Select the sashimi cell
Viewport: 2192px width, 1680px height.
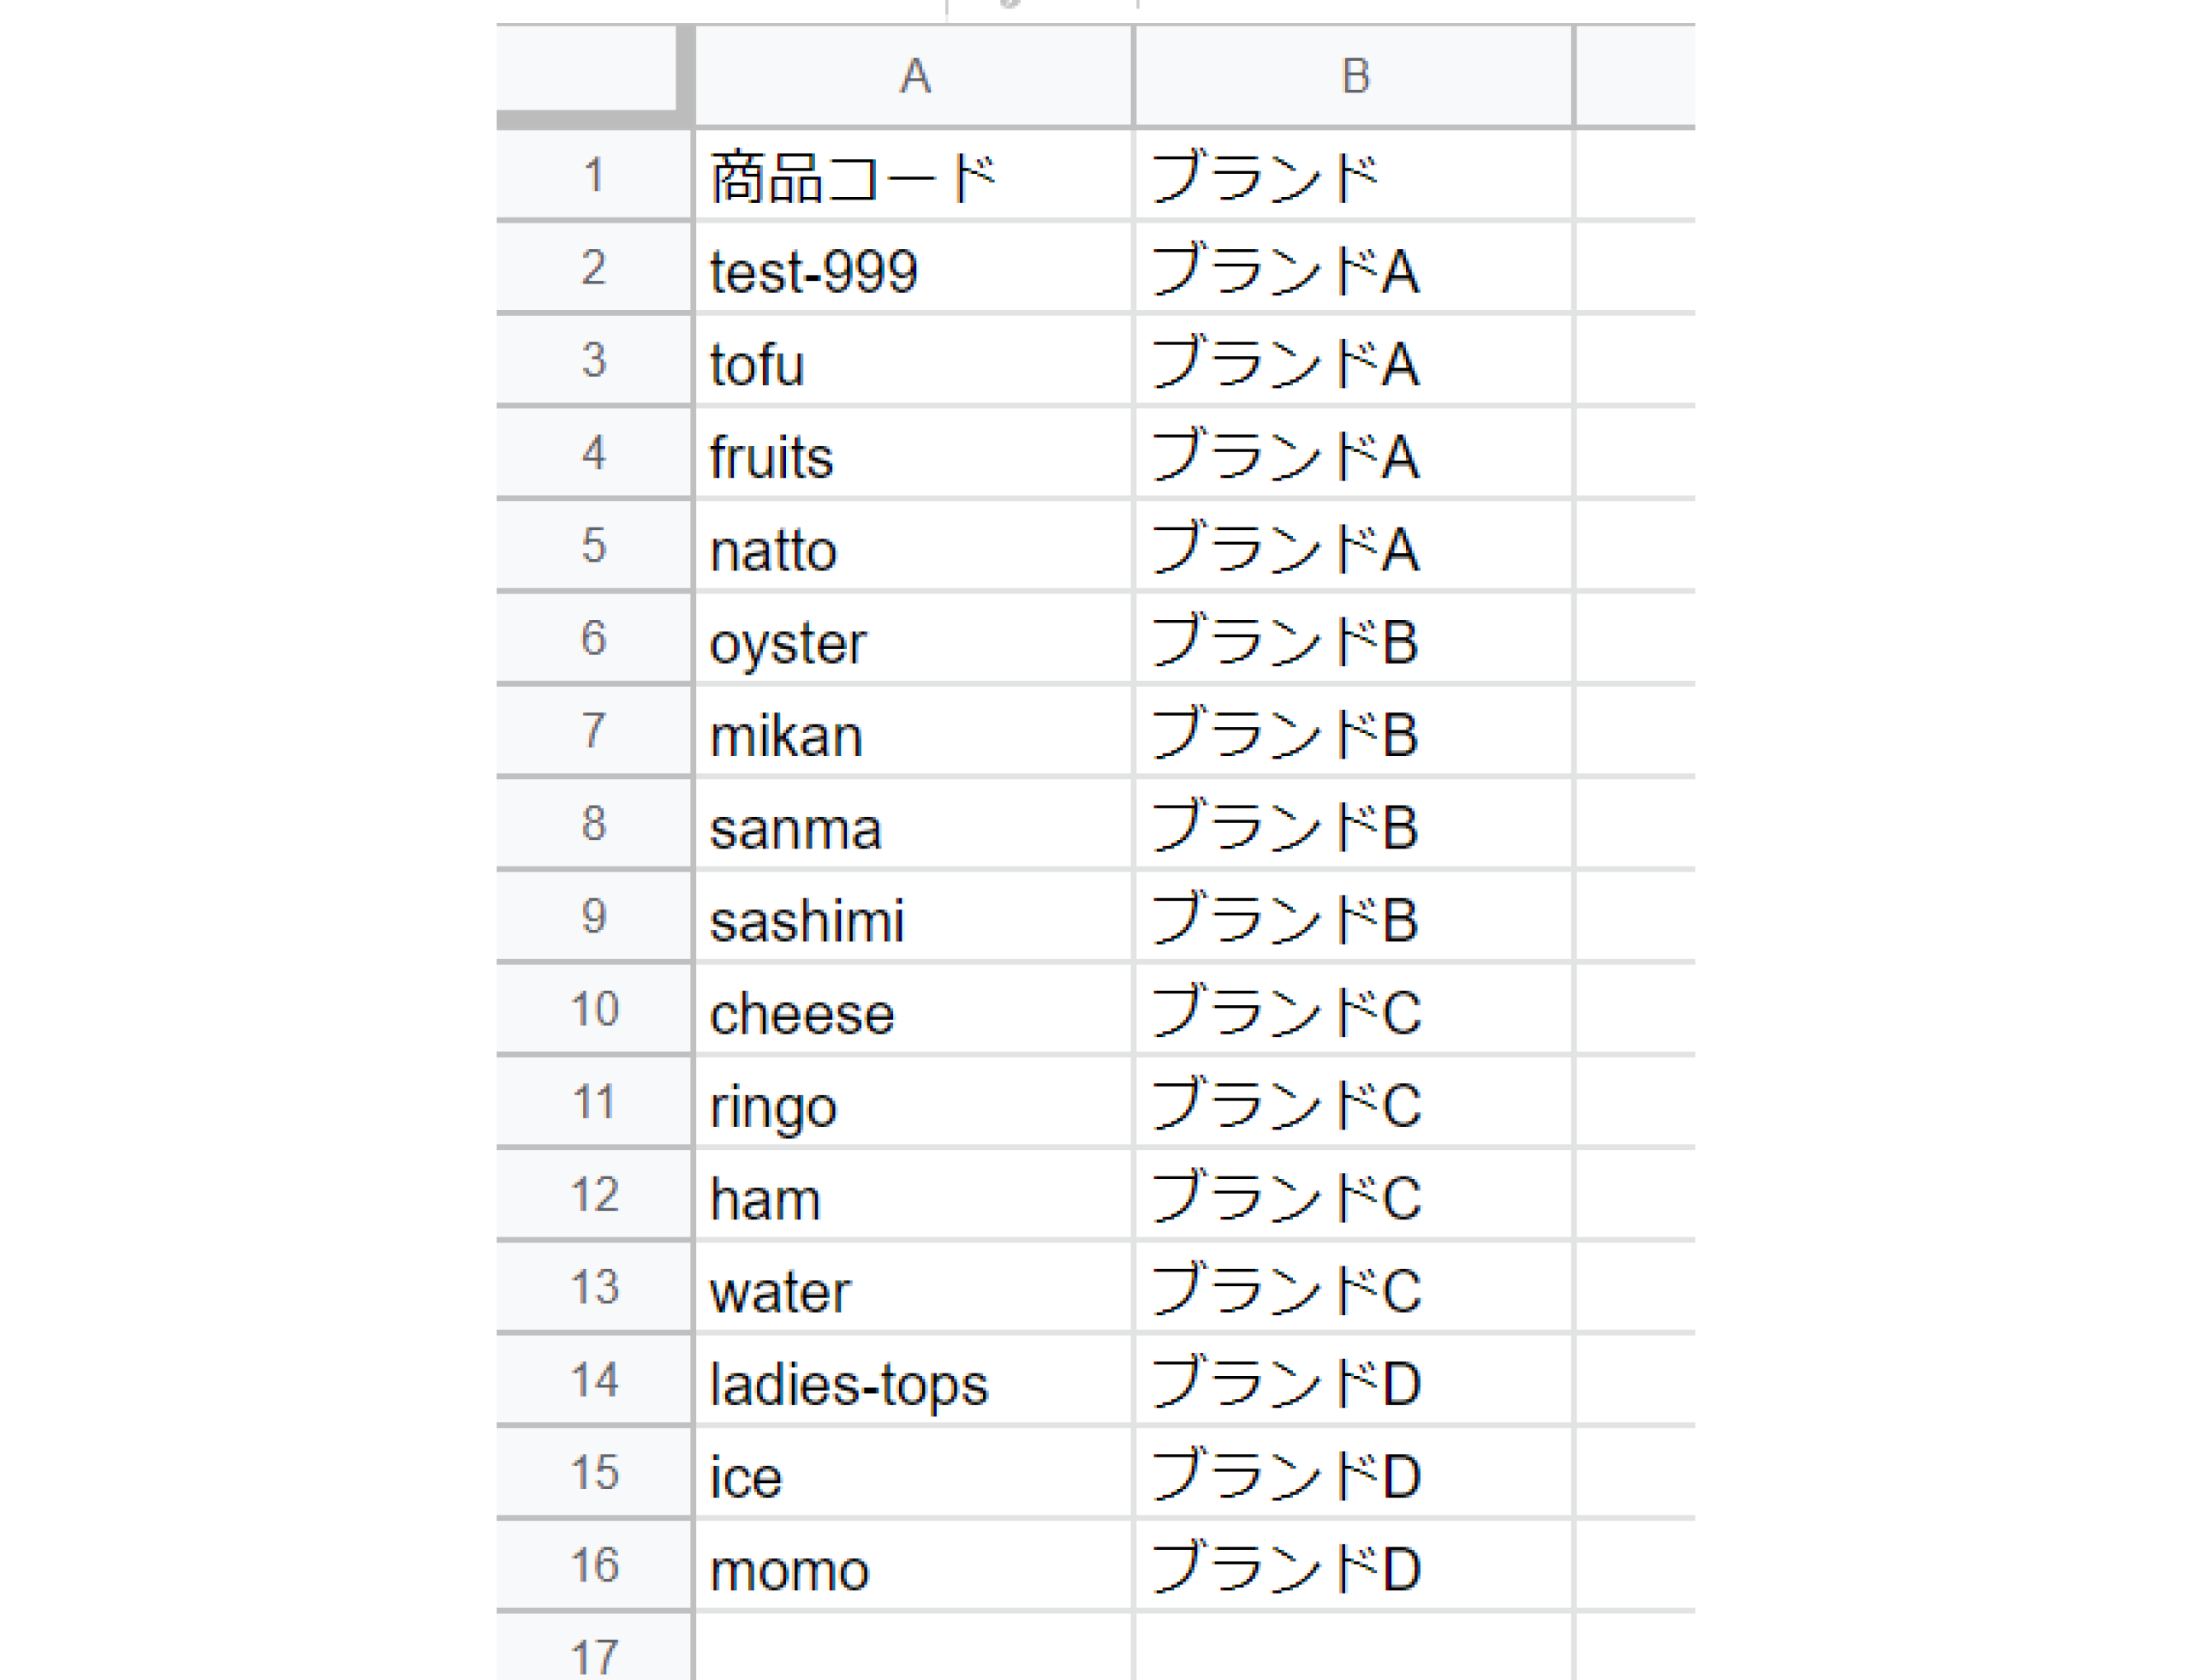913,919
